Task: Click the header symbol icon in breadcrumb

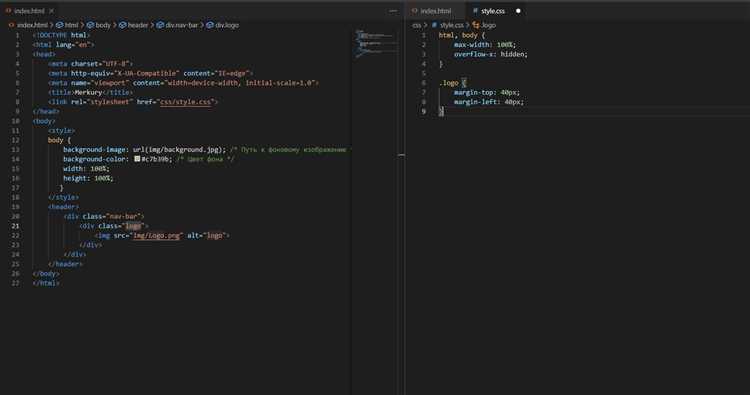Action: pyautogui.click(x=122, y=25)
